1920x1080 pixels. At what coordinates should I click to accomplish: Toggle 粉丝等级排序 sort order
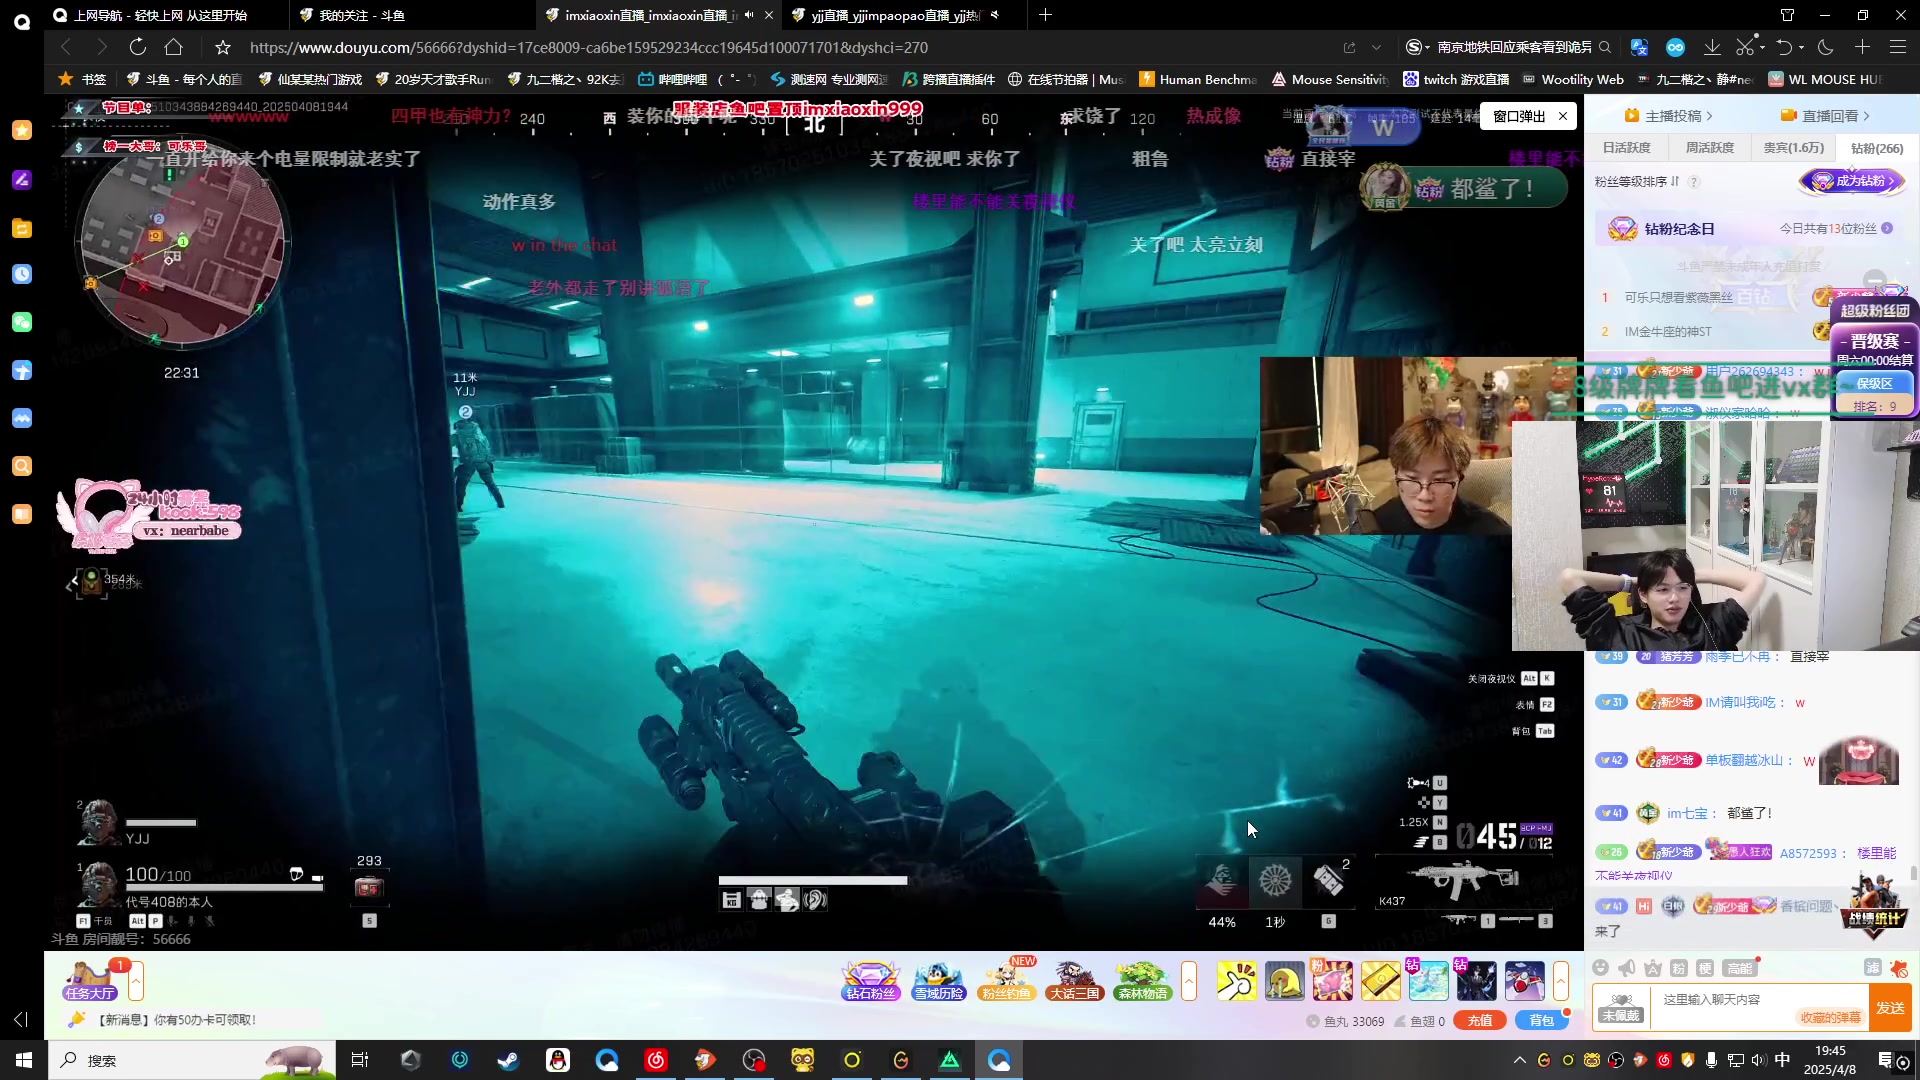point(1637,181)
